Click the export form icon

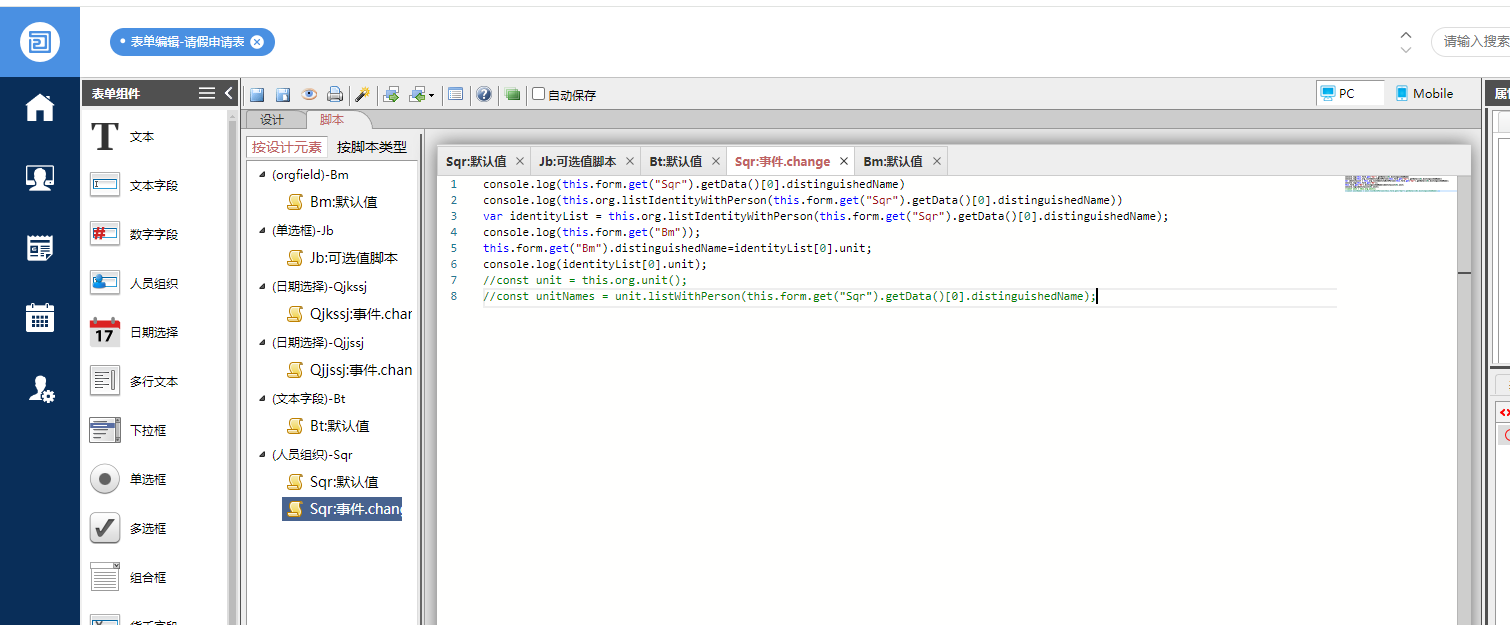(x=391, y=94)
